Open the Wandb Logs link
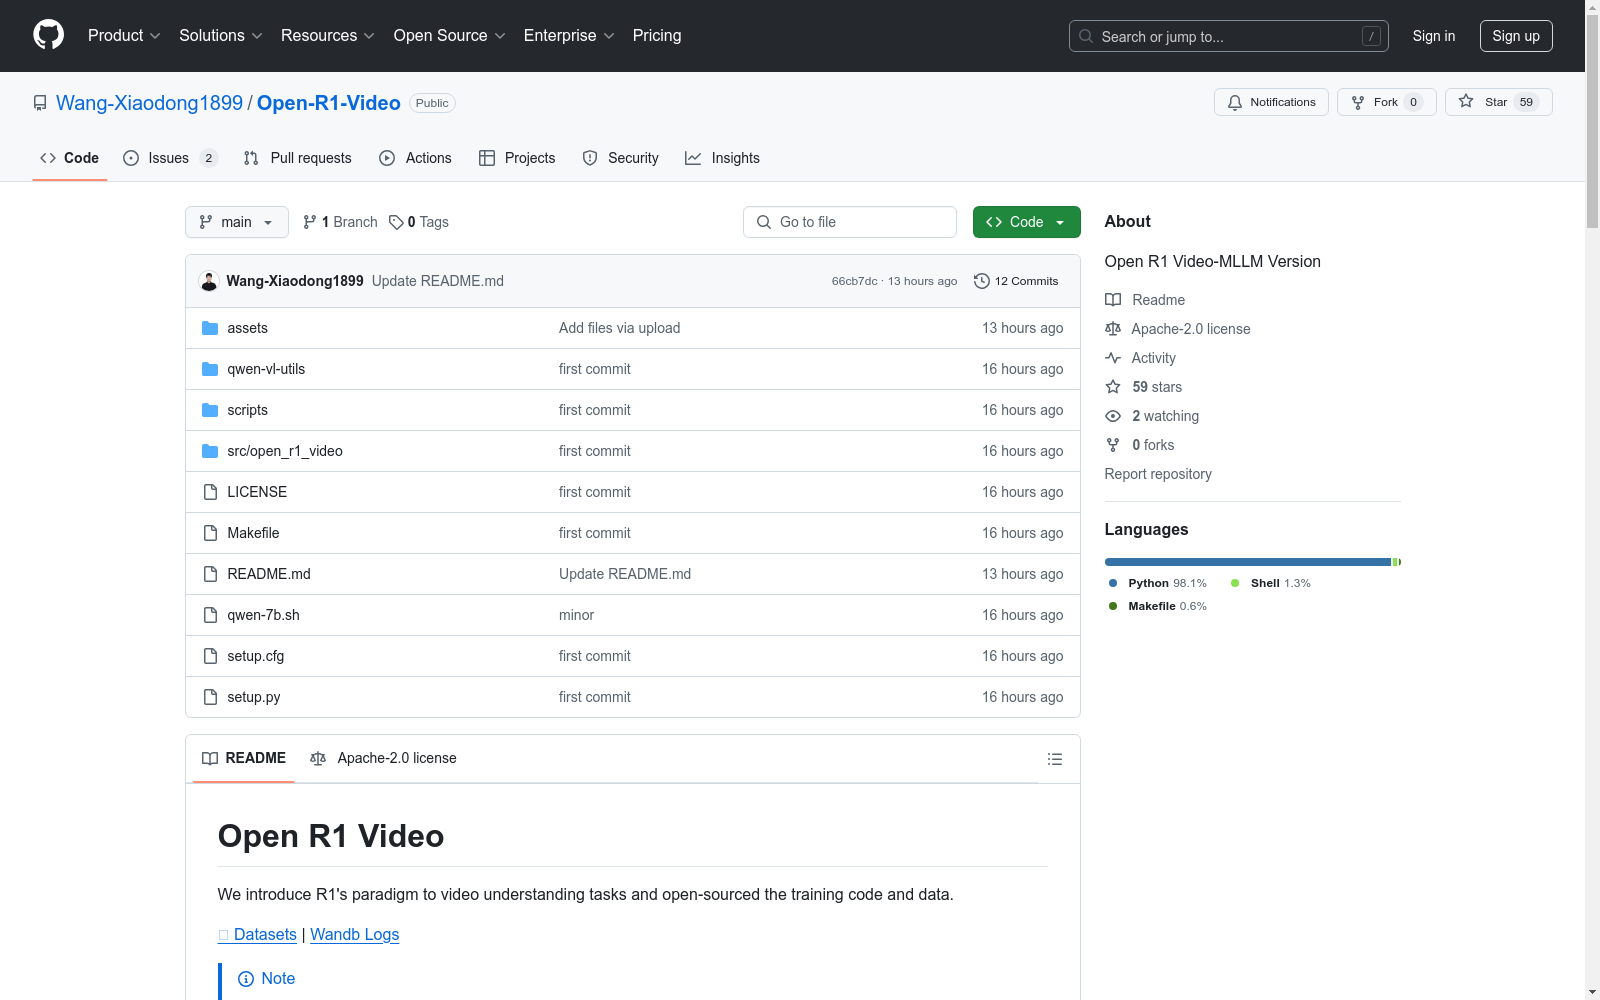Screen dimensions: 1600x1000 (x=355, y=934)
